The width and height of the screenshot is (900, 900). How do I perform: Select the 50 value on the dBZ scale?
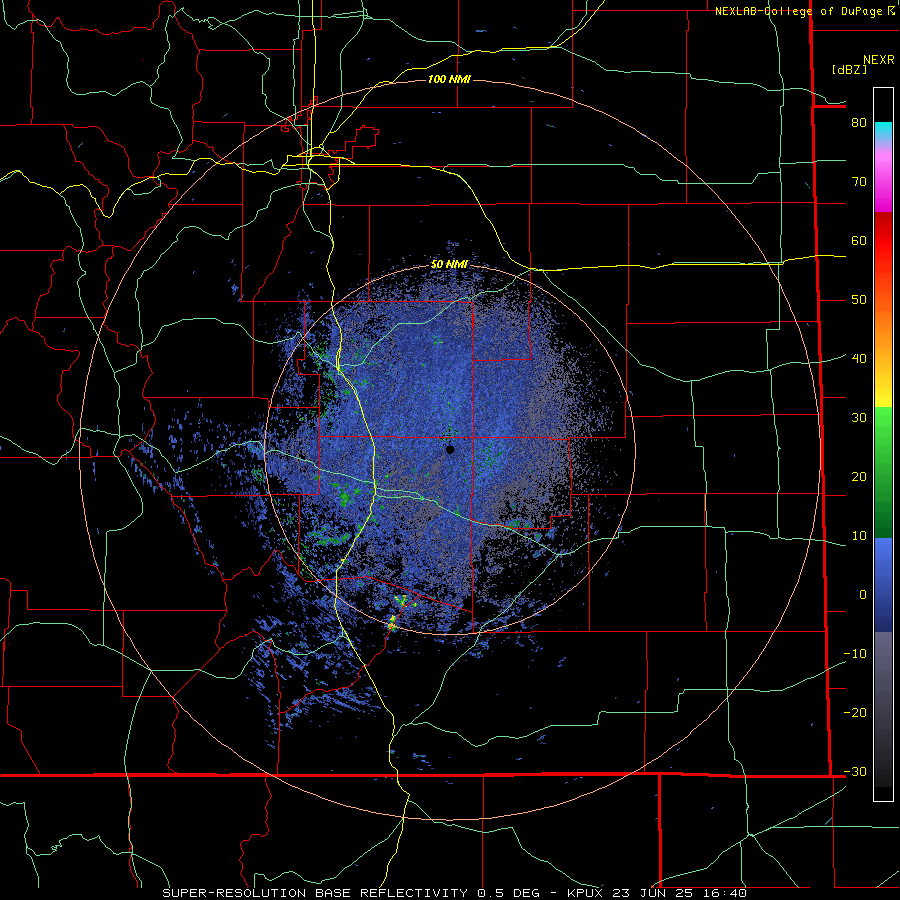[859, 300]
